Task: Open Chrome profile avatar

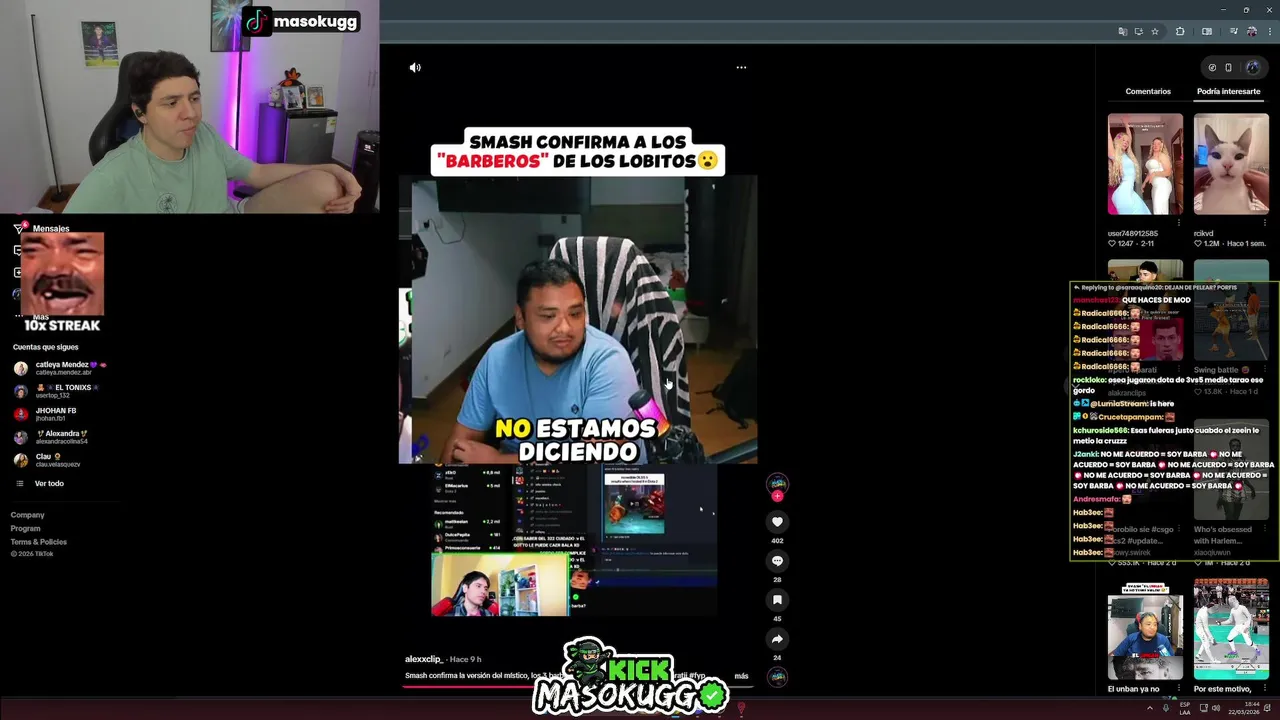Action: (1251, 32)
